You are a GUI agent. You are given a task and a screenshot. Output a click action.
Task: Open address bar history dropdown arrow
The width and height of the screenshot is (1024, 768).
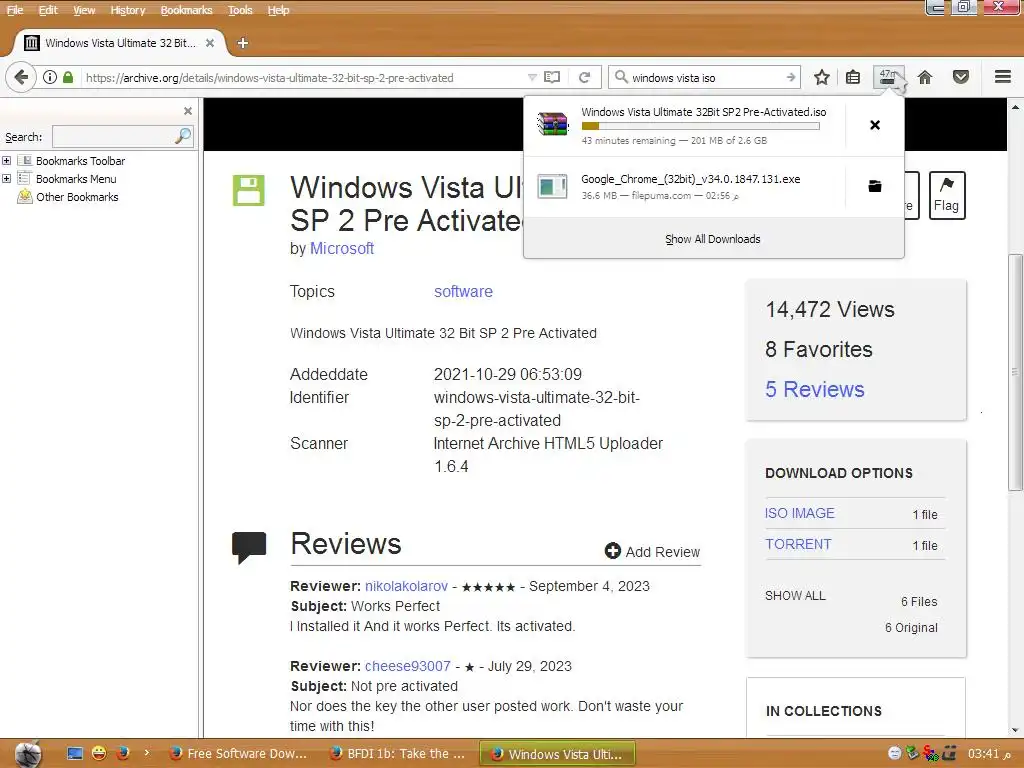[x=532, y=77]
